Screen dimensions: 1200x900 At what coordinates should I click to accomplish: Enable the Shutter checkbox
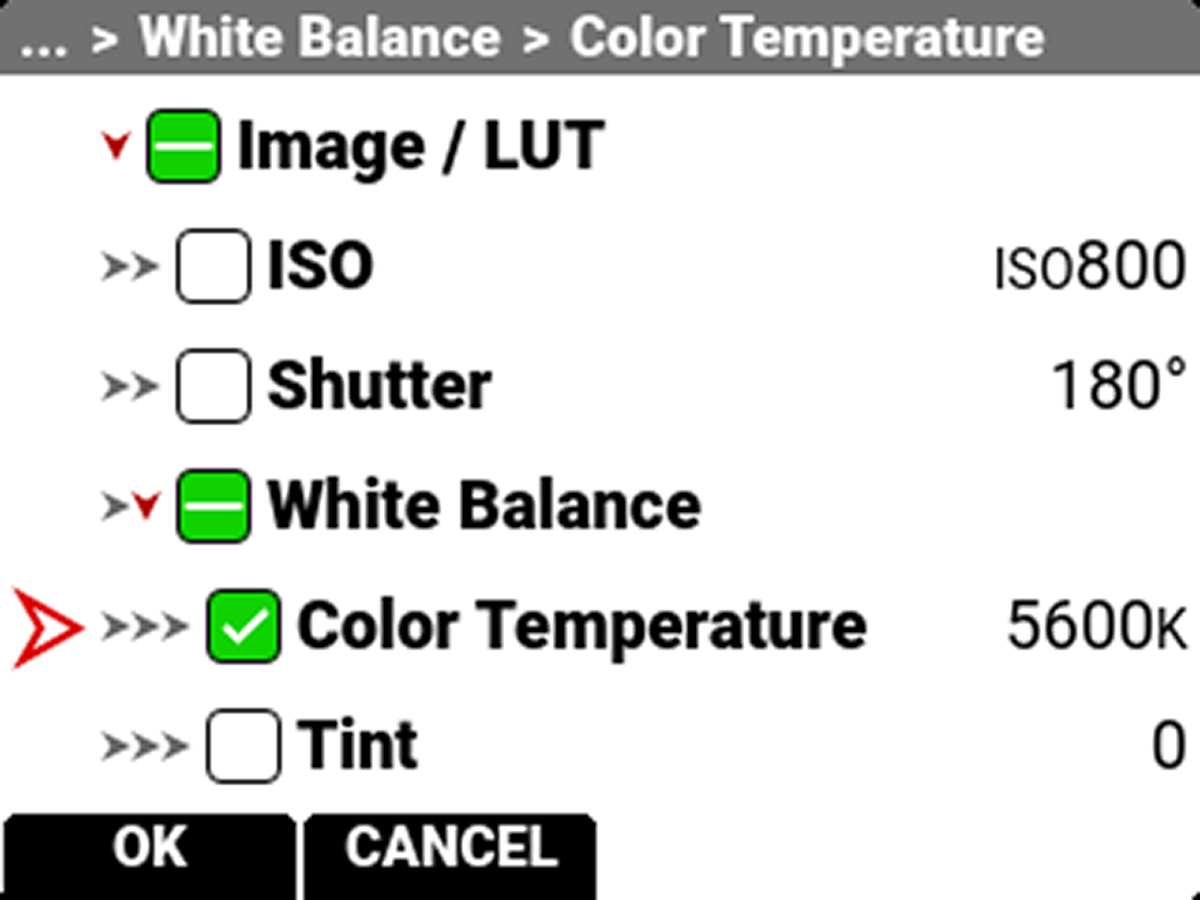click(x=213, y=383)
